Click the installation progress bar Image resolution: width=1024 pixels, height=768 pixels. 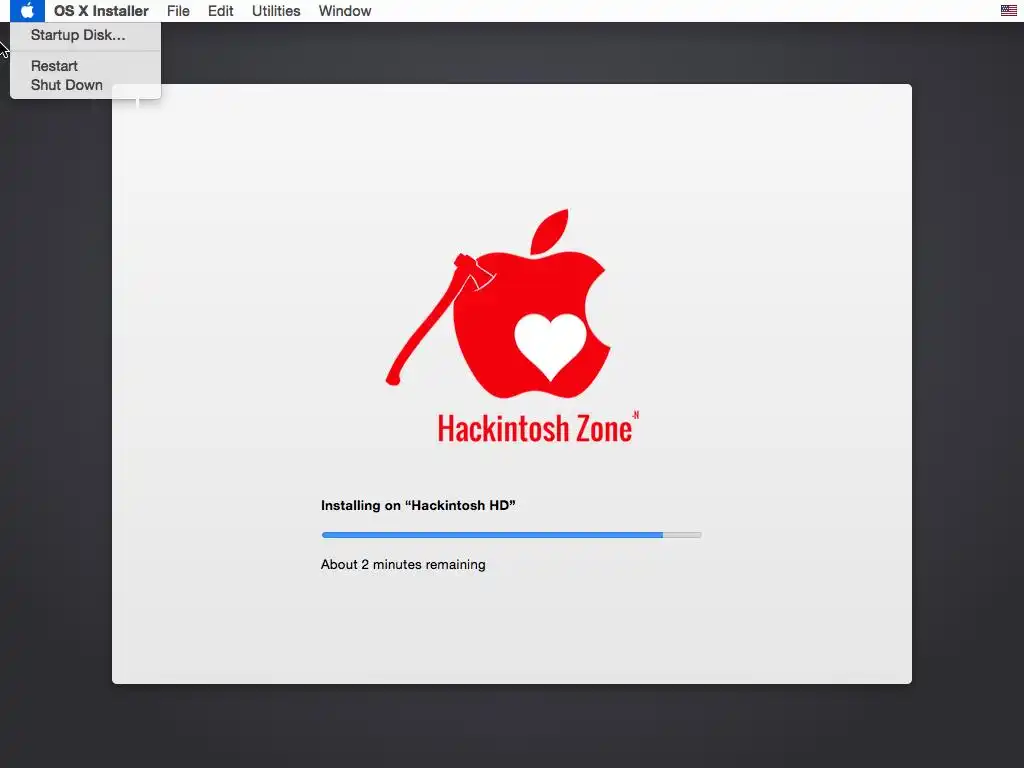point(511,535)
